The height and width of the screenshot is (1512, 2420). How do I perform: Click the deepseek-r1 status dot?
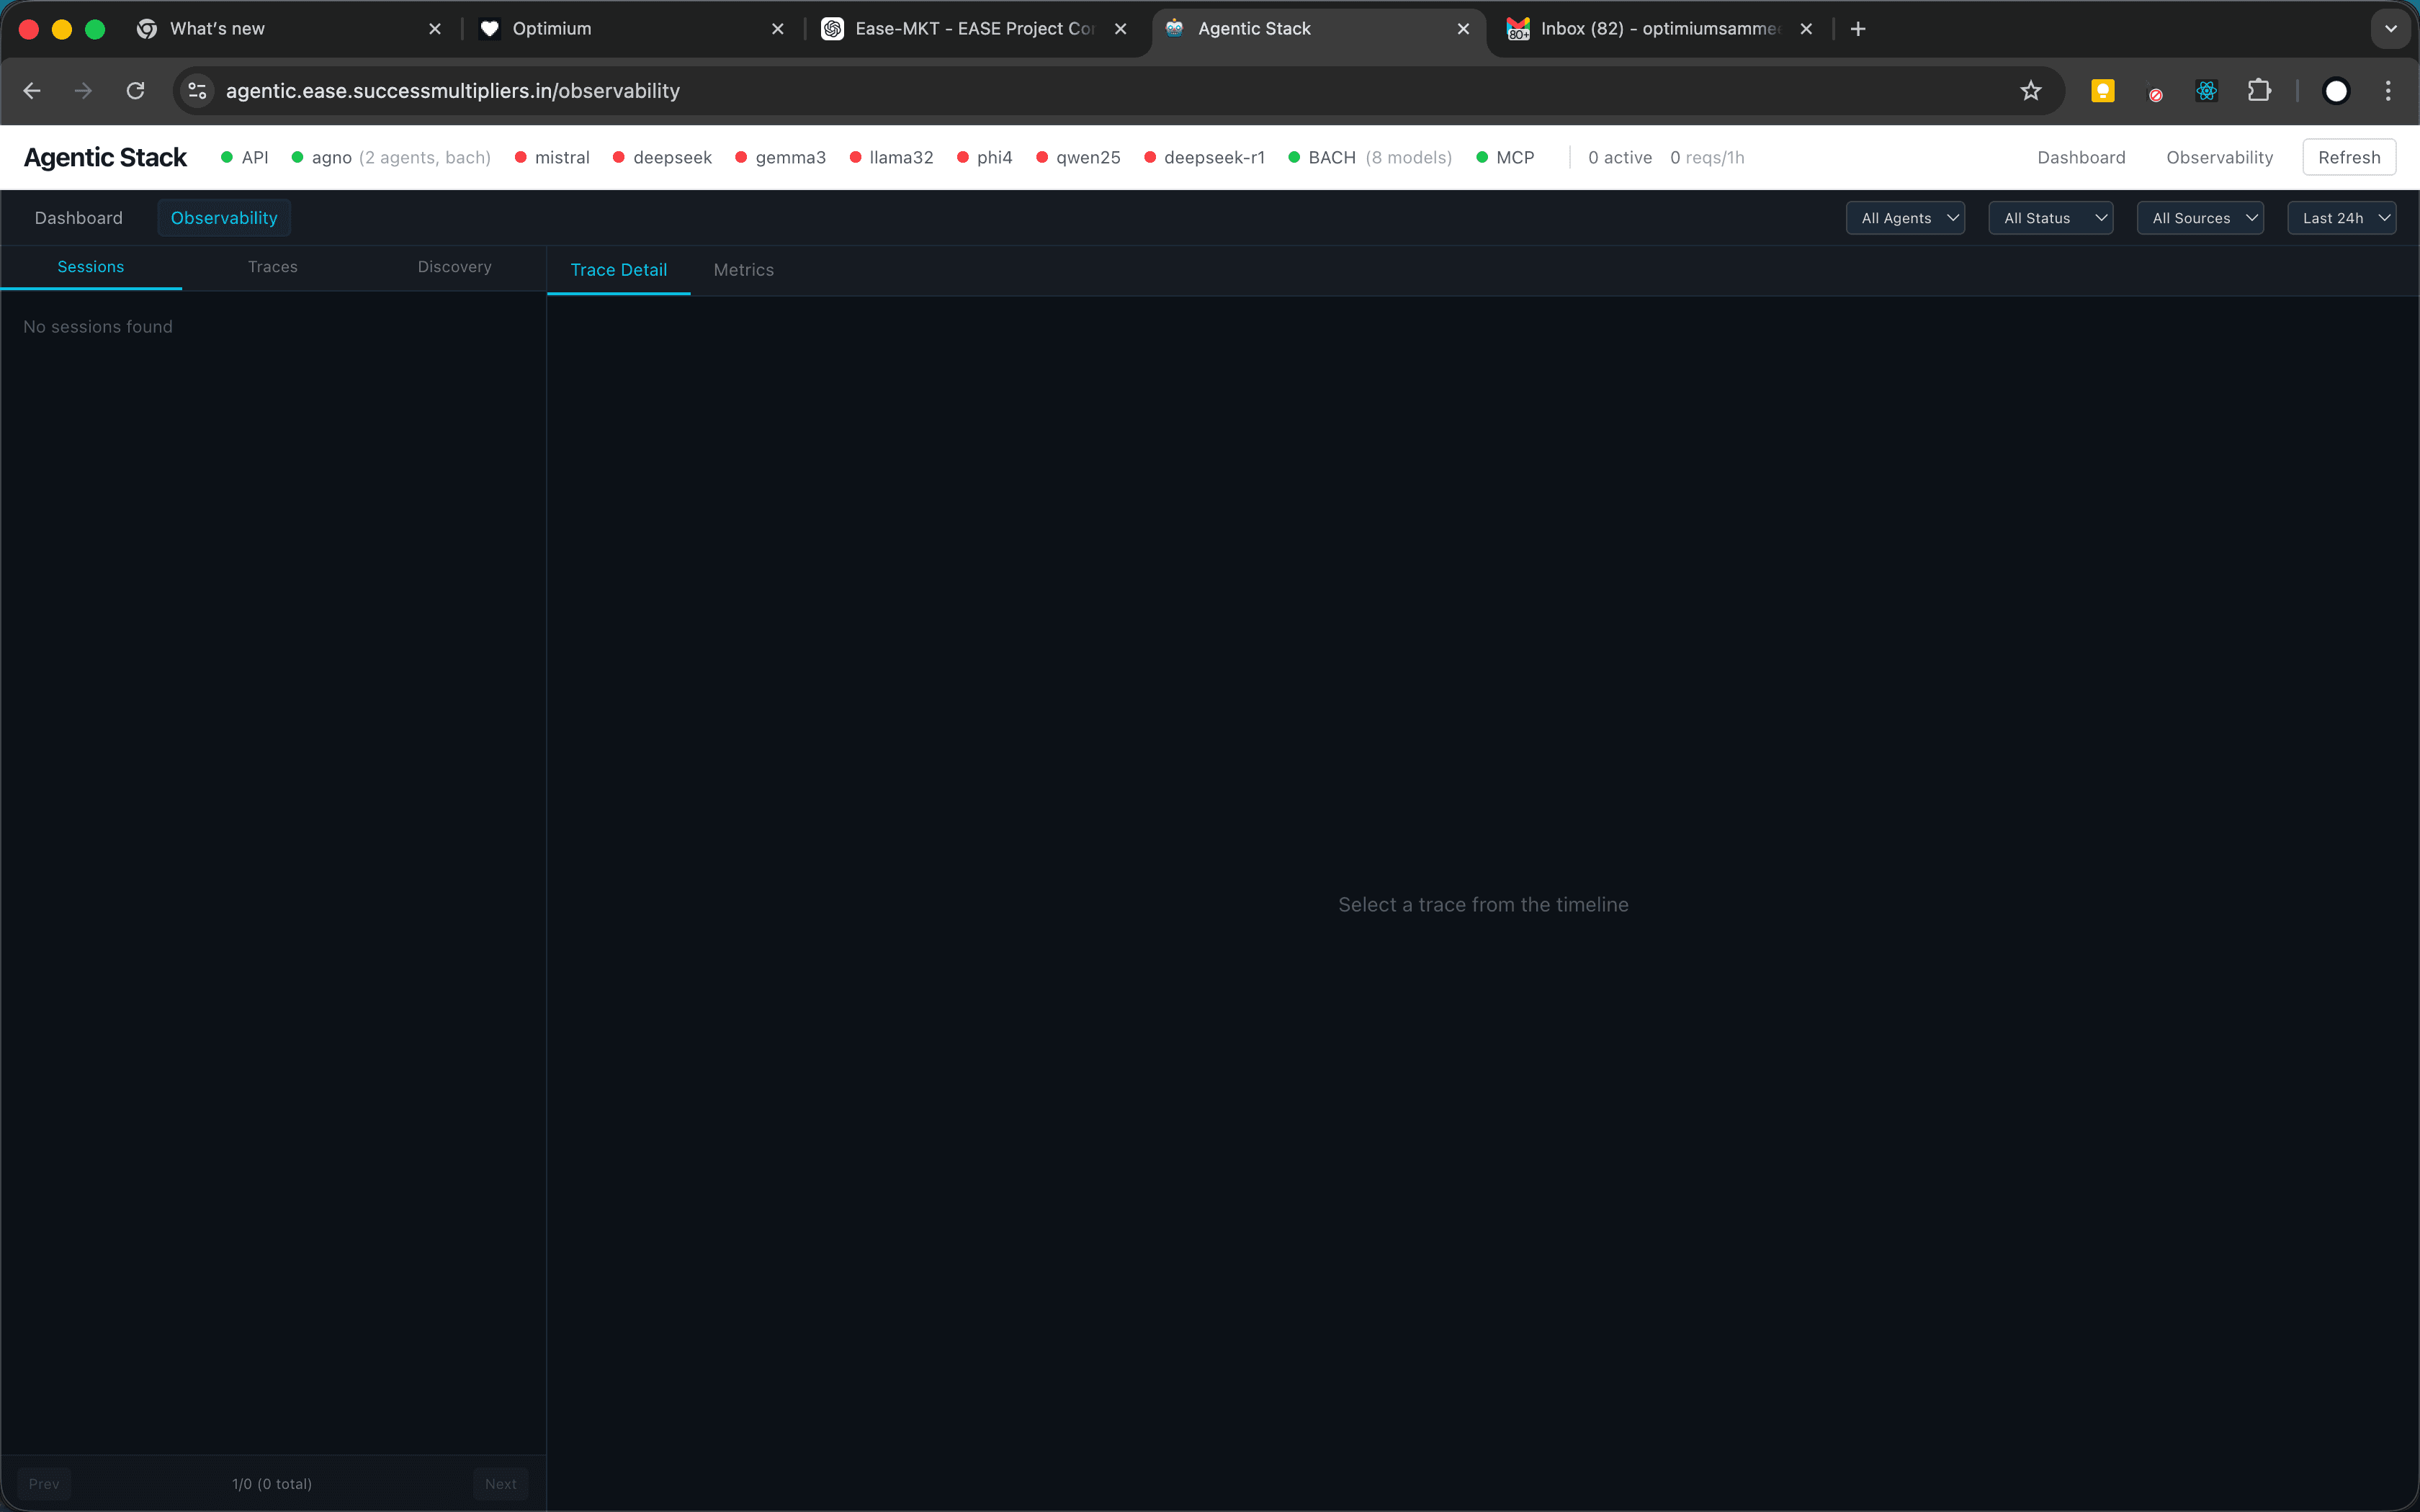click(x=1150, y=157)
